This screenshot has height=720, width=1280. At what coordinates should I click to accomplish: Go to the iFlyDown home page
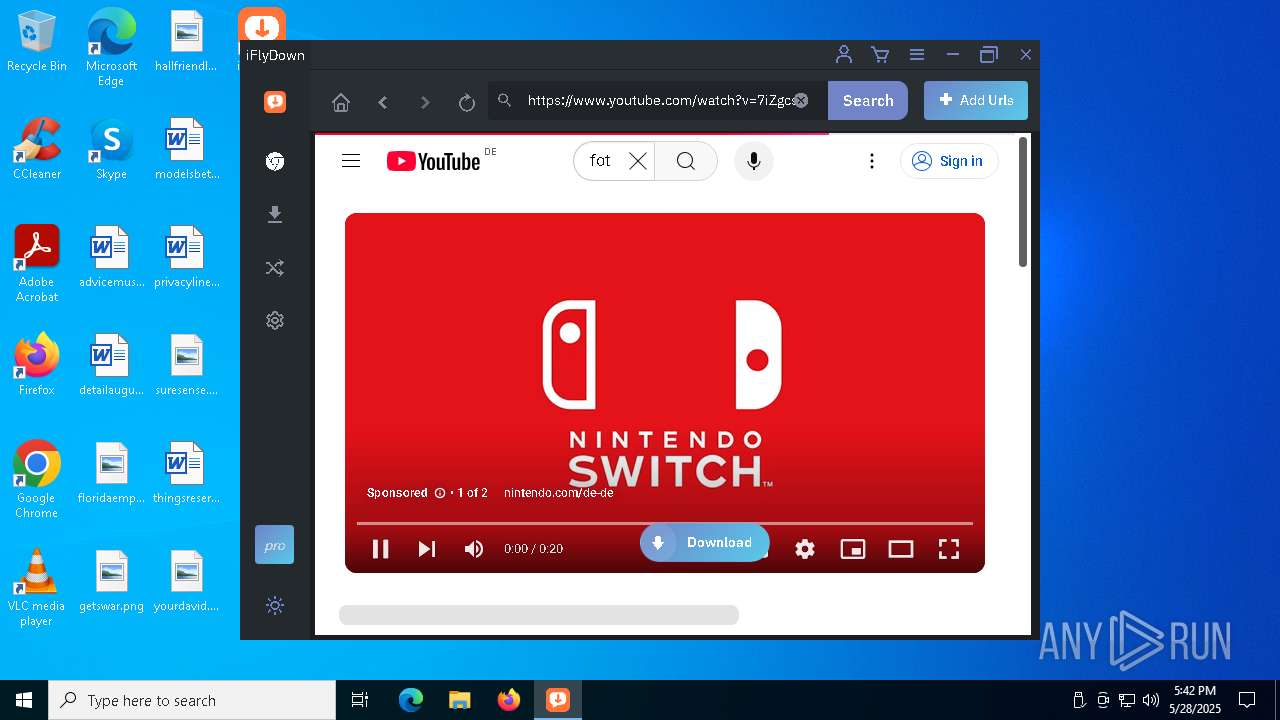coord(341,102)
